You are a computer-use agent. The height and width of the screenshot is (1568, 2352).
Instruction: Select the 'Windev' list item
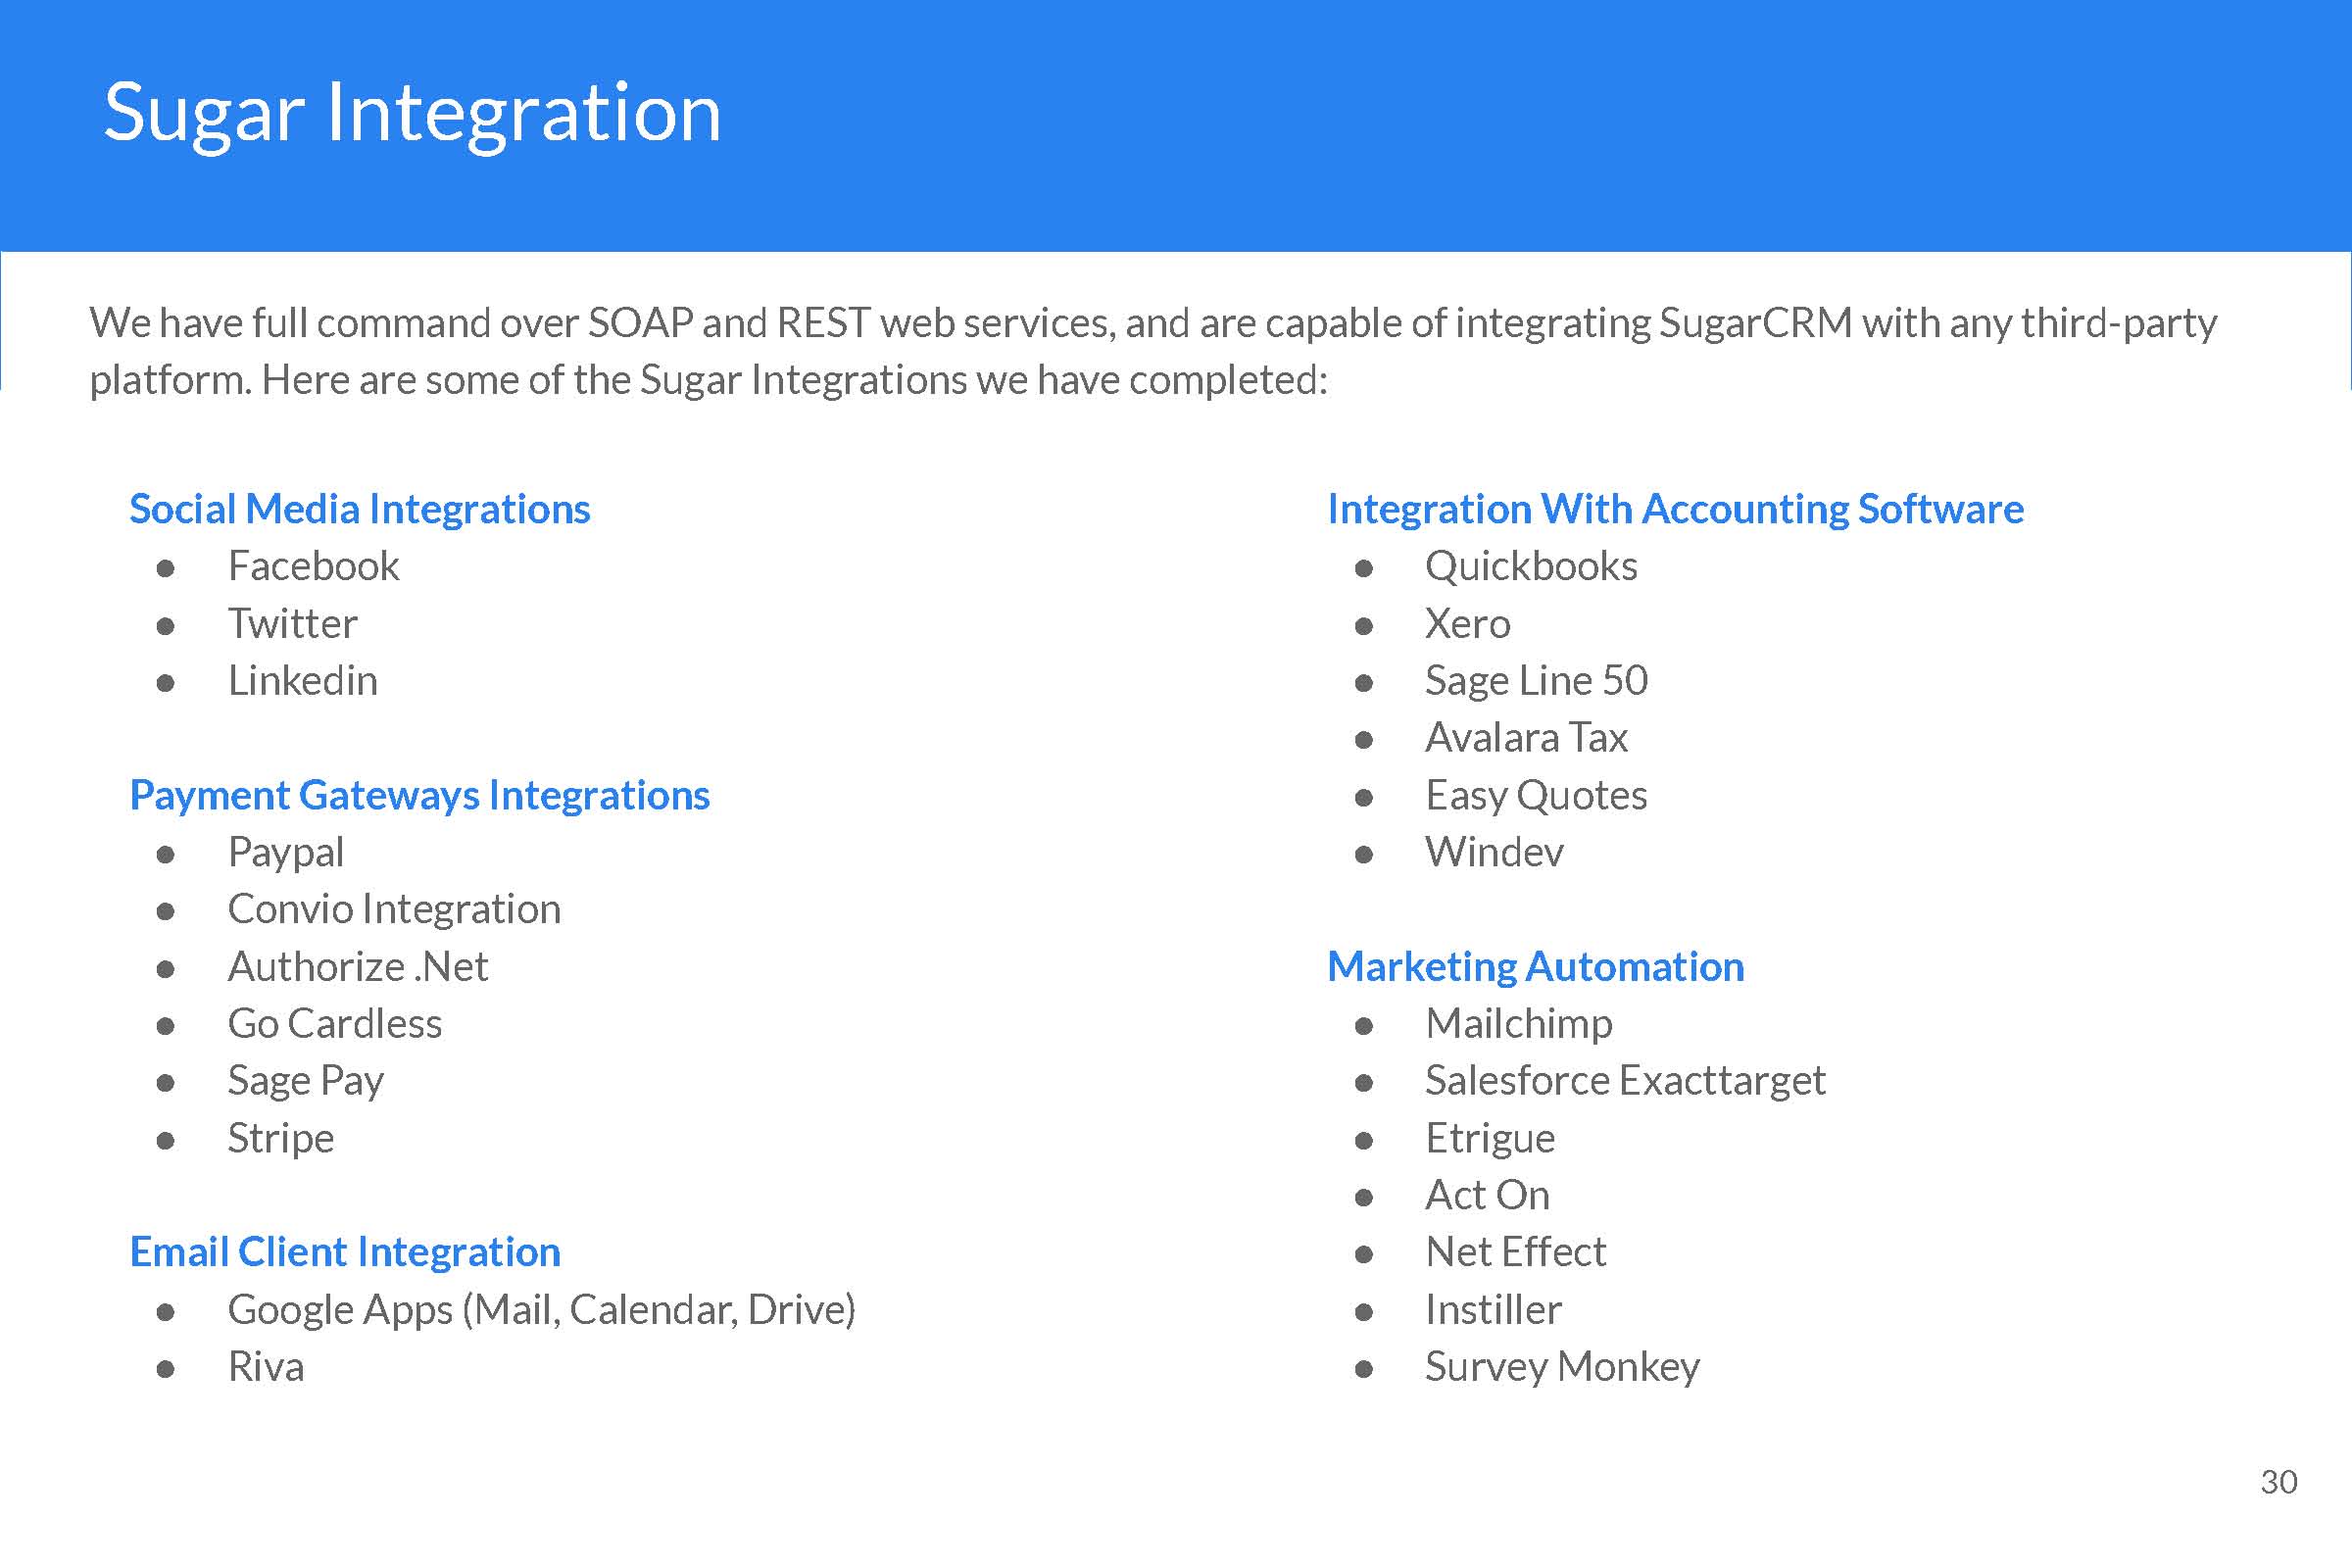click(x=1494, y=852)
